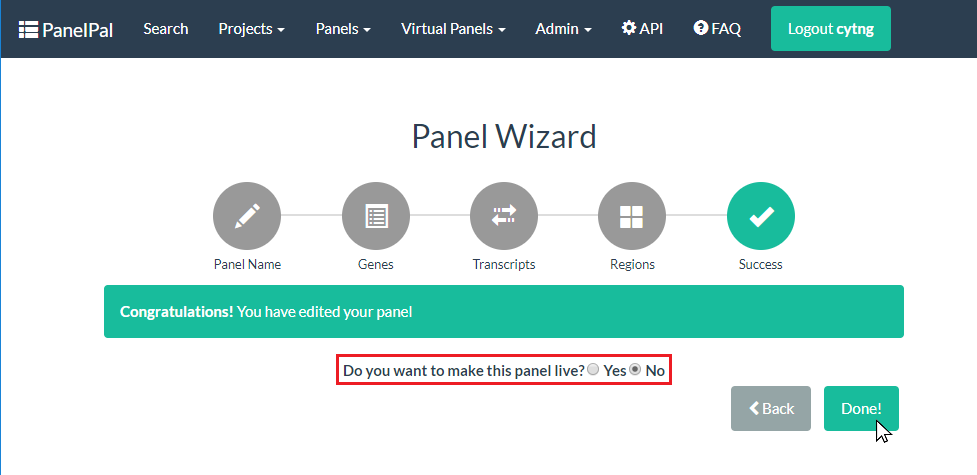
Task: Click the Success step label
Action: (x=761, y=264)
